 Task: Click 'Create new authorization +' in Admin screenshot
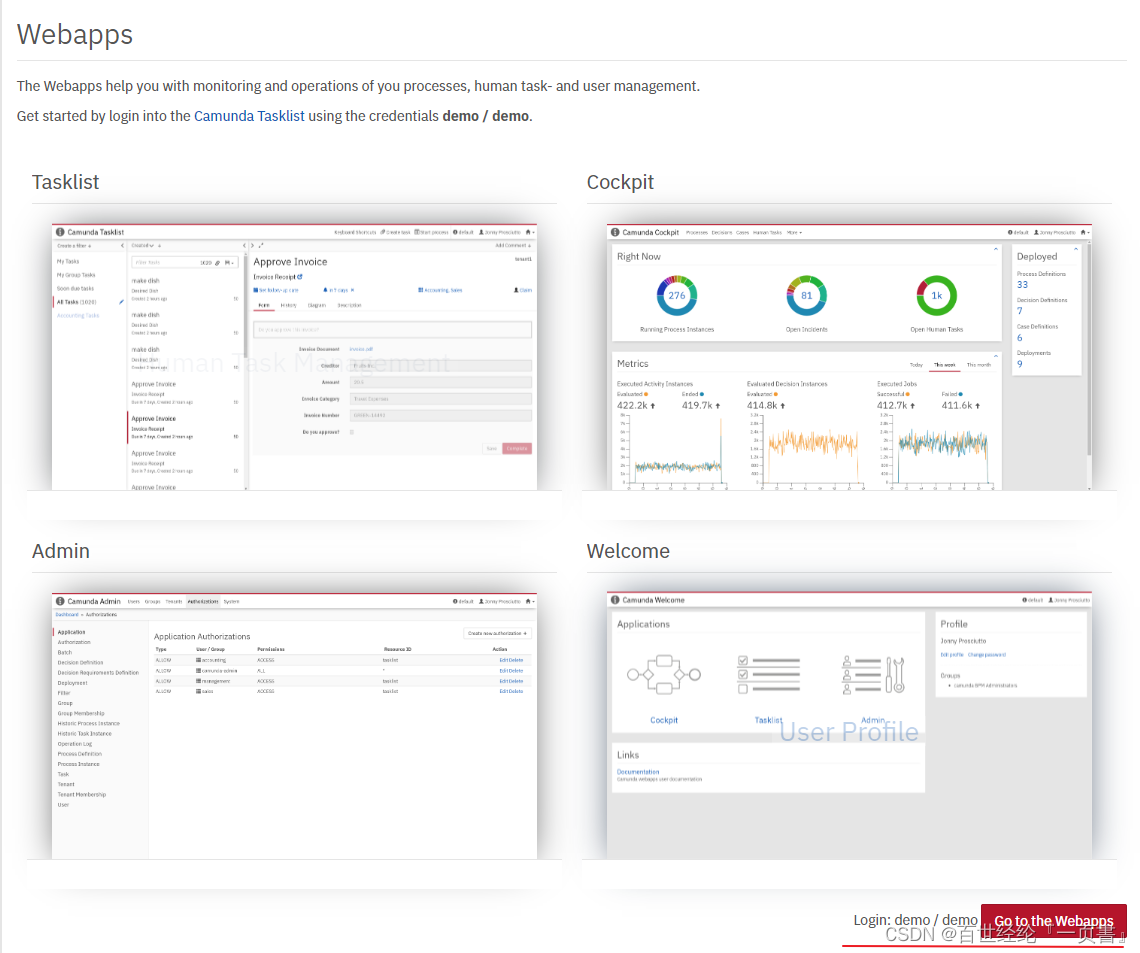498,633
